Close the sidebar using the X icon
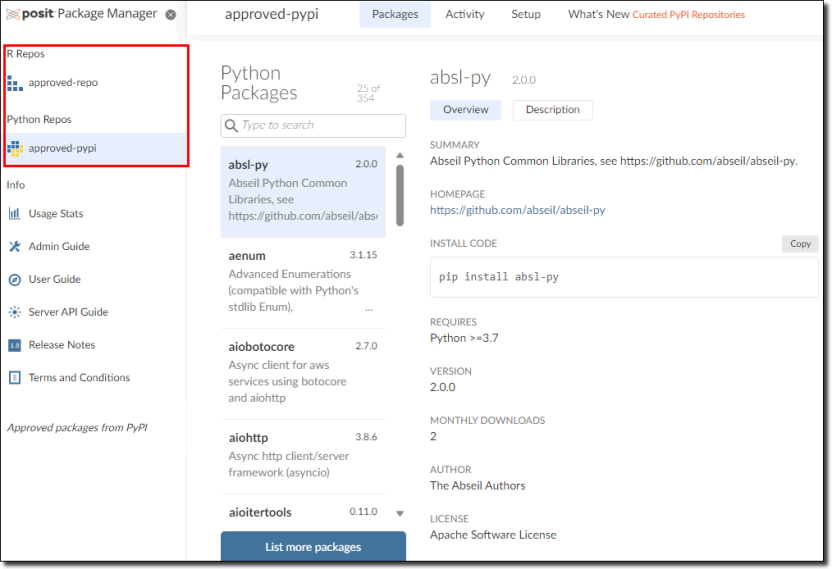This screenshot has width=832, height=569. pyautogui.click(x=170, y=15)
